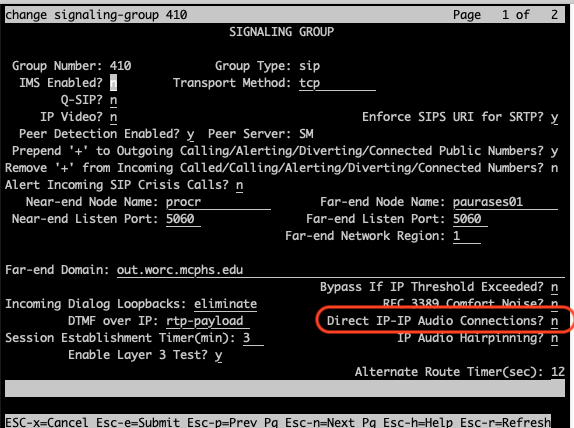
Task: Click Remove '+' from Incoming n value
Action: (554, 168)
